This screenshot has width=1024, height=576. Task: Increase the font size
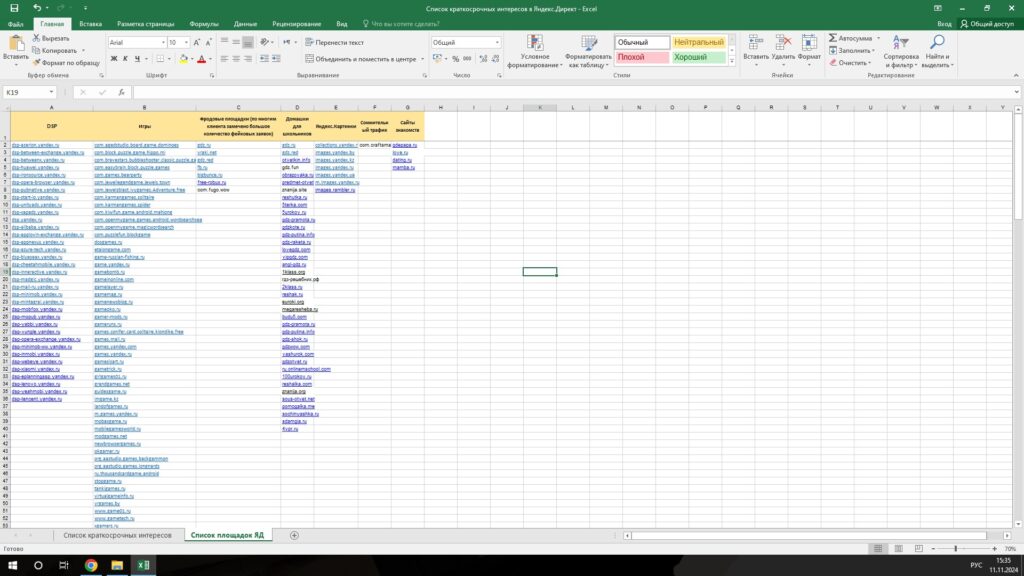coord(197,42)
